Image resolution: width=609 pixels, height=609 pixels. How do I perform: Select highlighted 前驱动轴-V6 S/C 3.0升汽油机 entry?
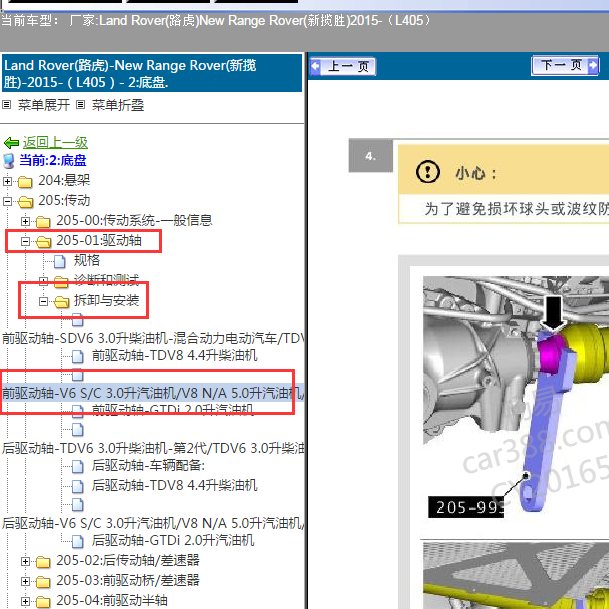coord(153,393)
